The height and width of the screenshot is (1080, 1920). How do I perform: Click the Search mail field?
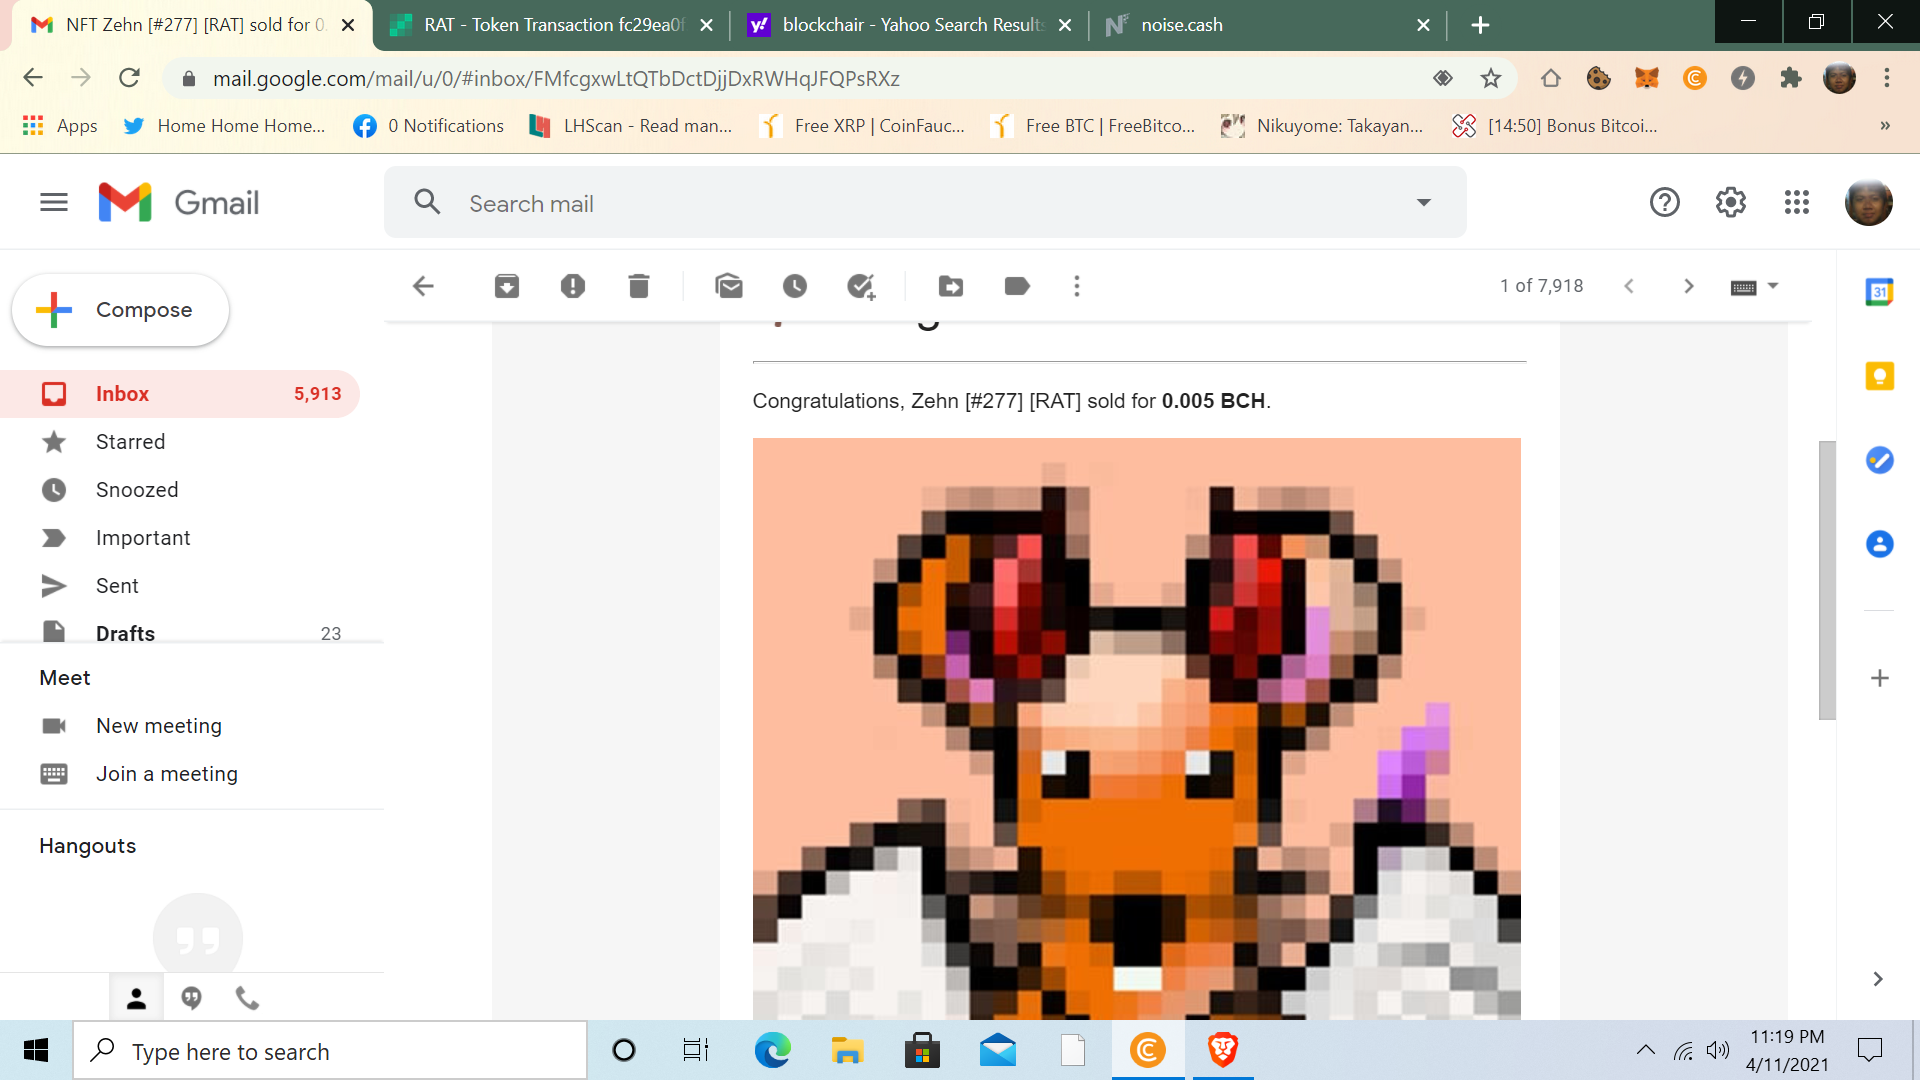click(x=925, y=203)
